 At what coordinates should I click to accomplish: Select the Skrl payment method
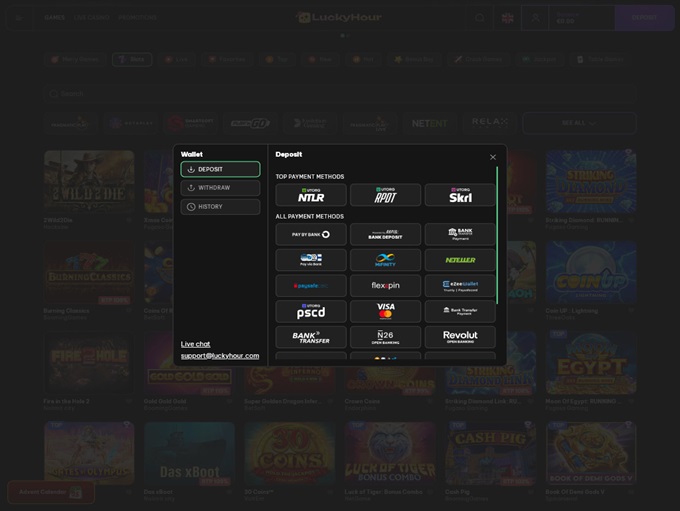click(x=460, y=195)
